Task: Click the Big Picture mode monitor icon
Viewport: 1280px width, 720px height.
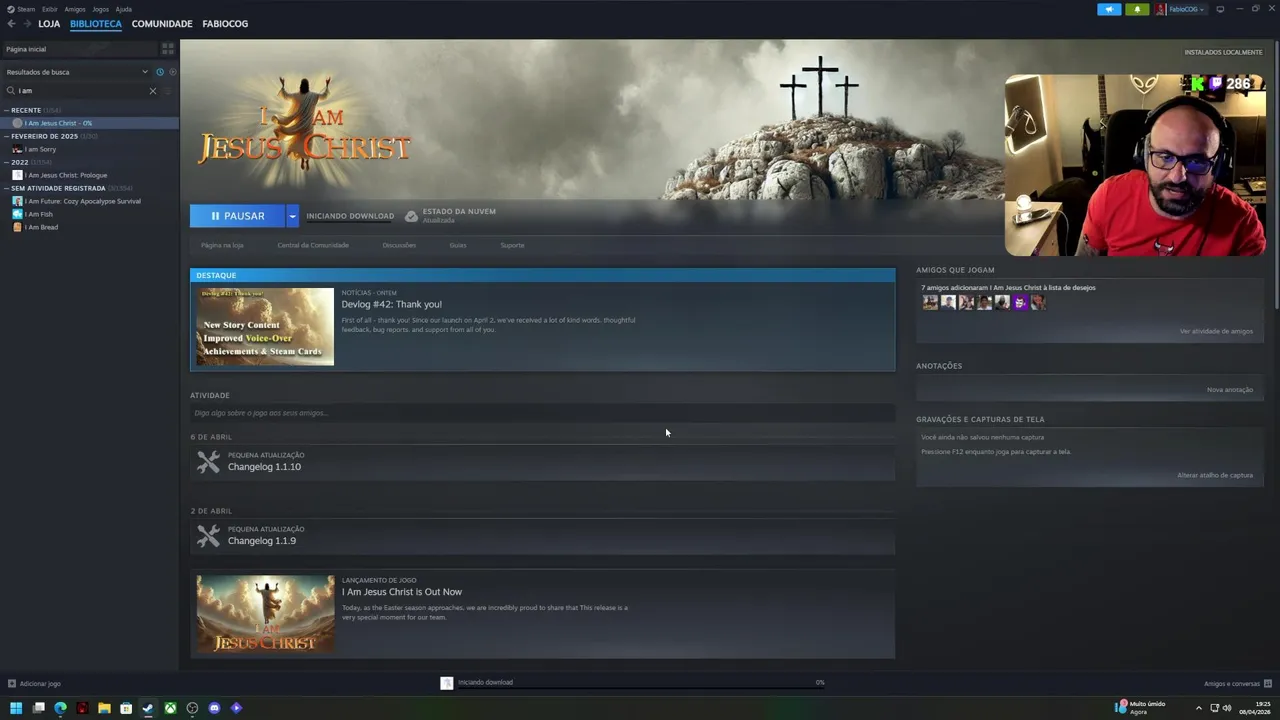Action: coord(1220,9)
